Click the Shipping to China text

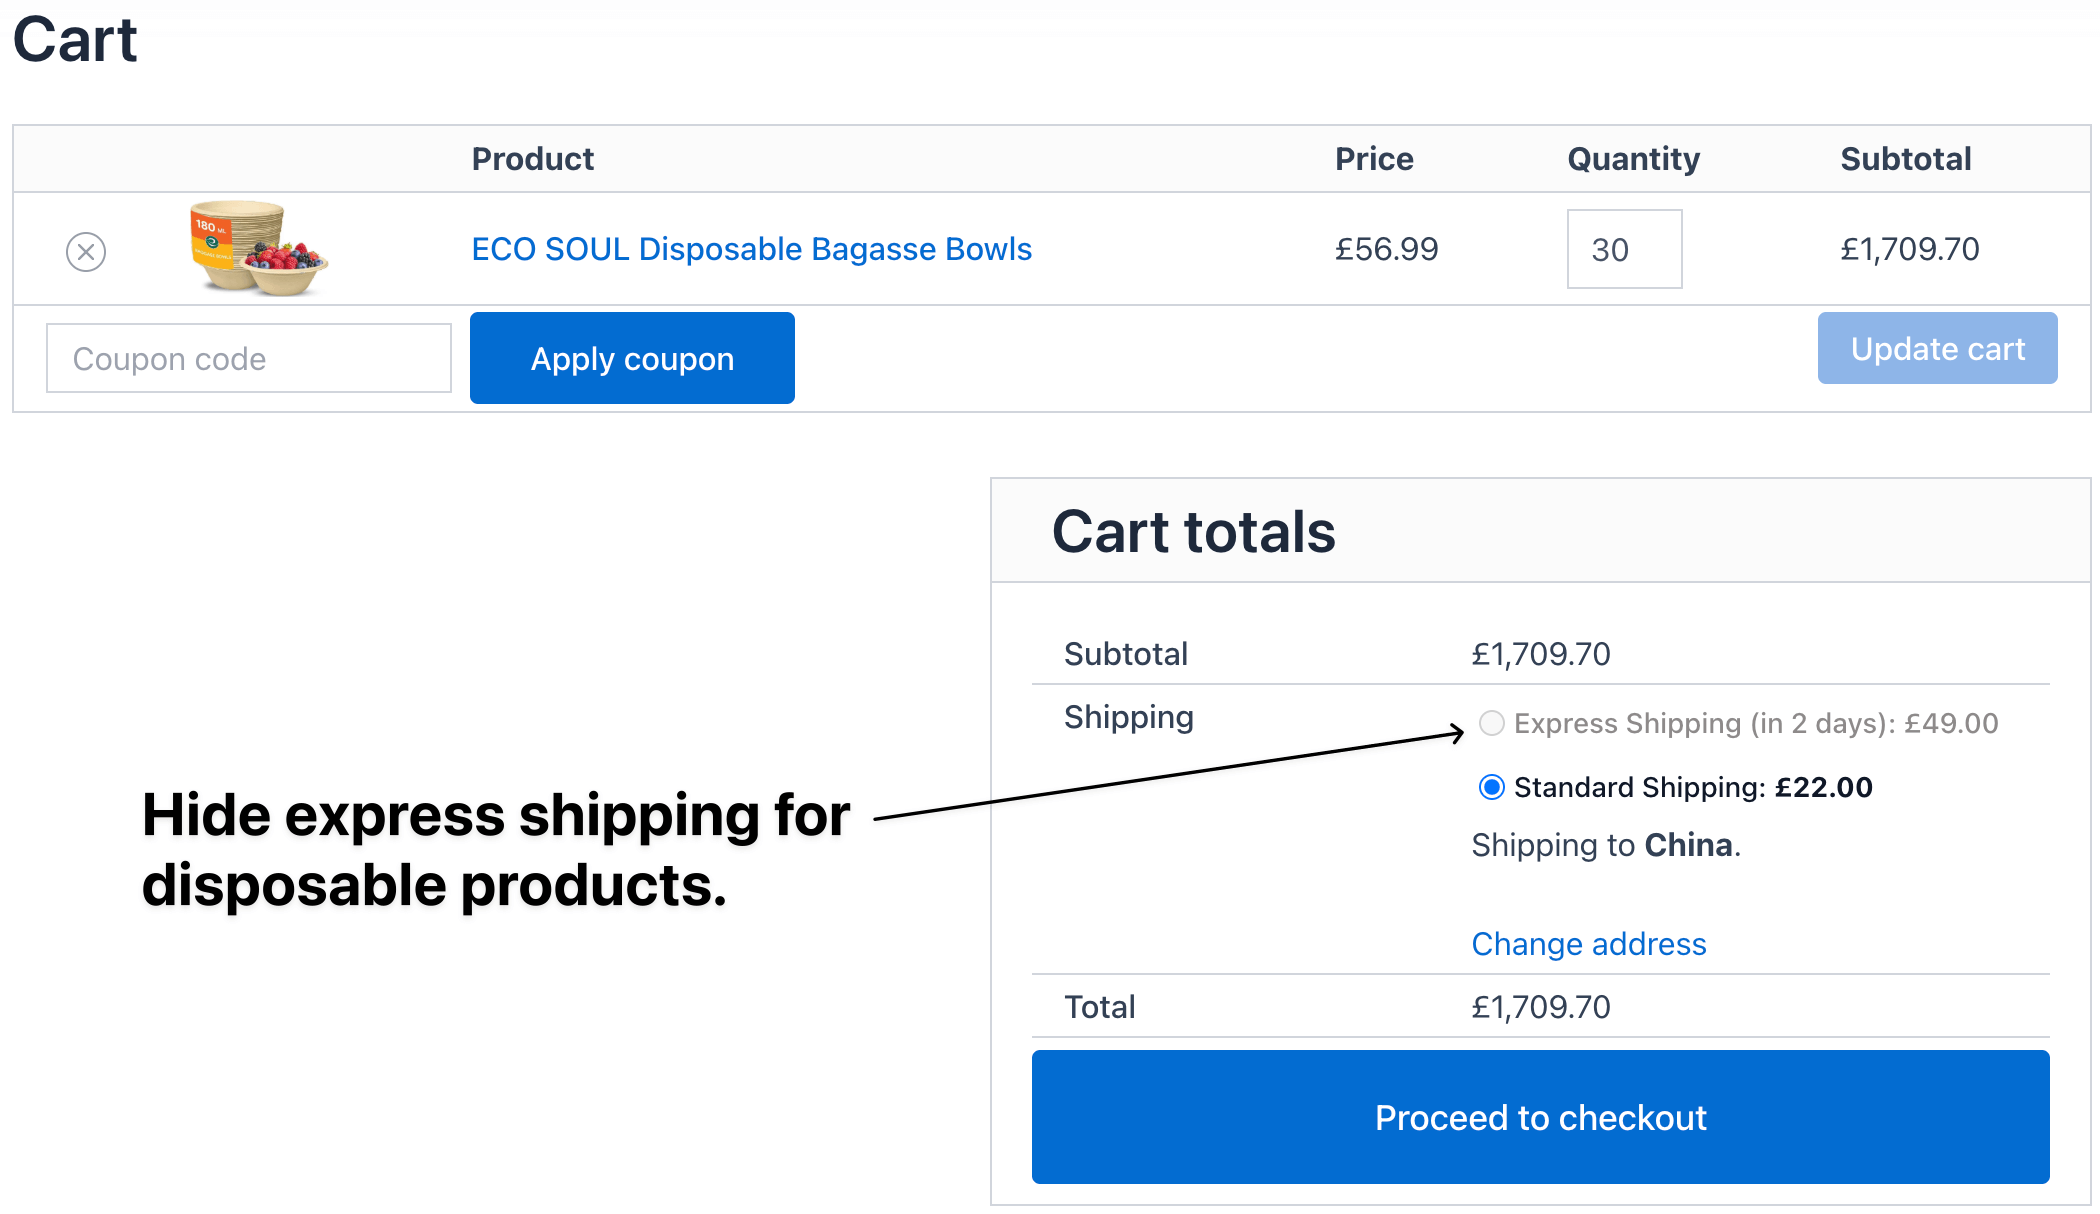pos(1605,845)
